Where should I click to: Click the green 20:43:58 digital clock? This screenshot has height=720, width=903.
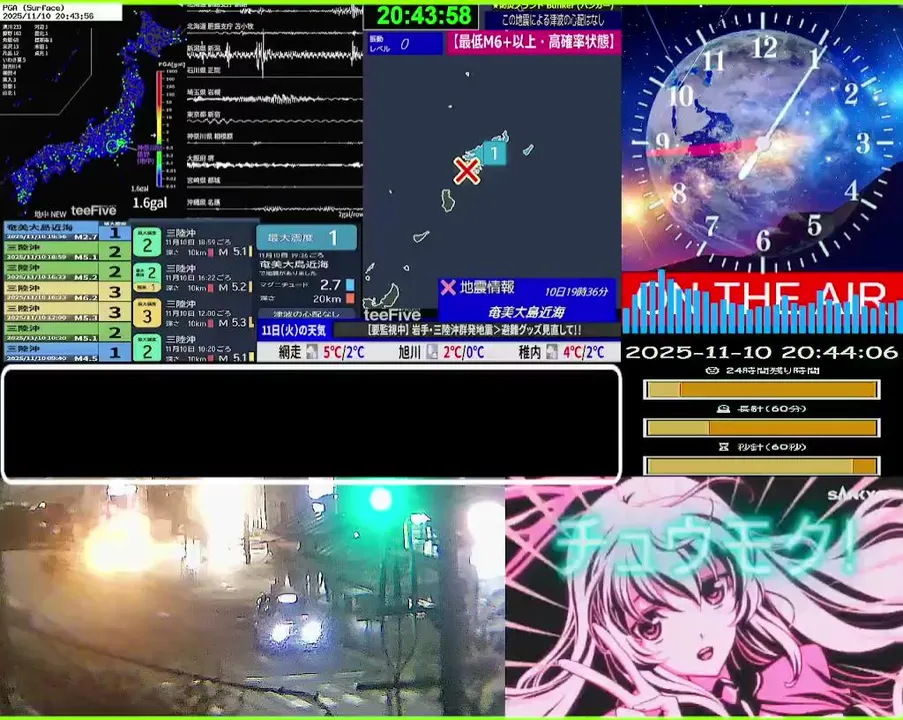click(423, 16)
